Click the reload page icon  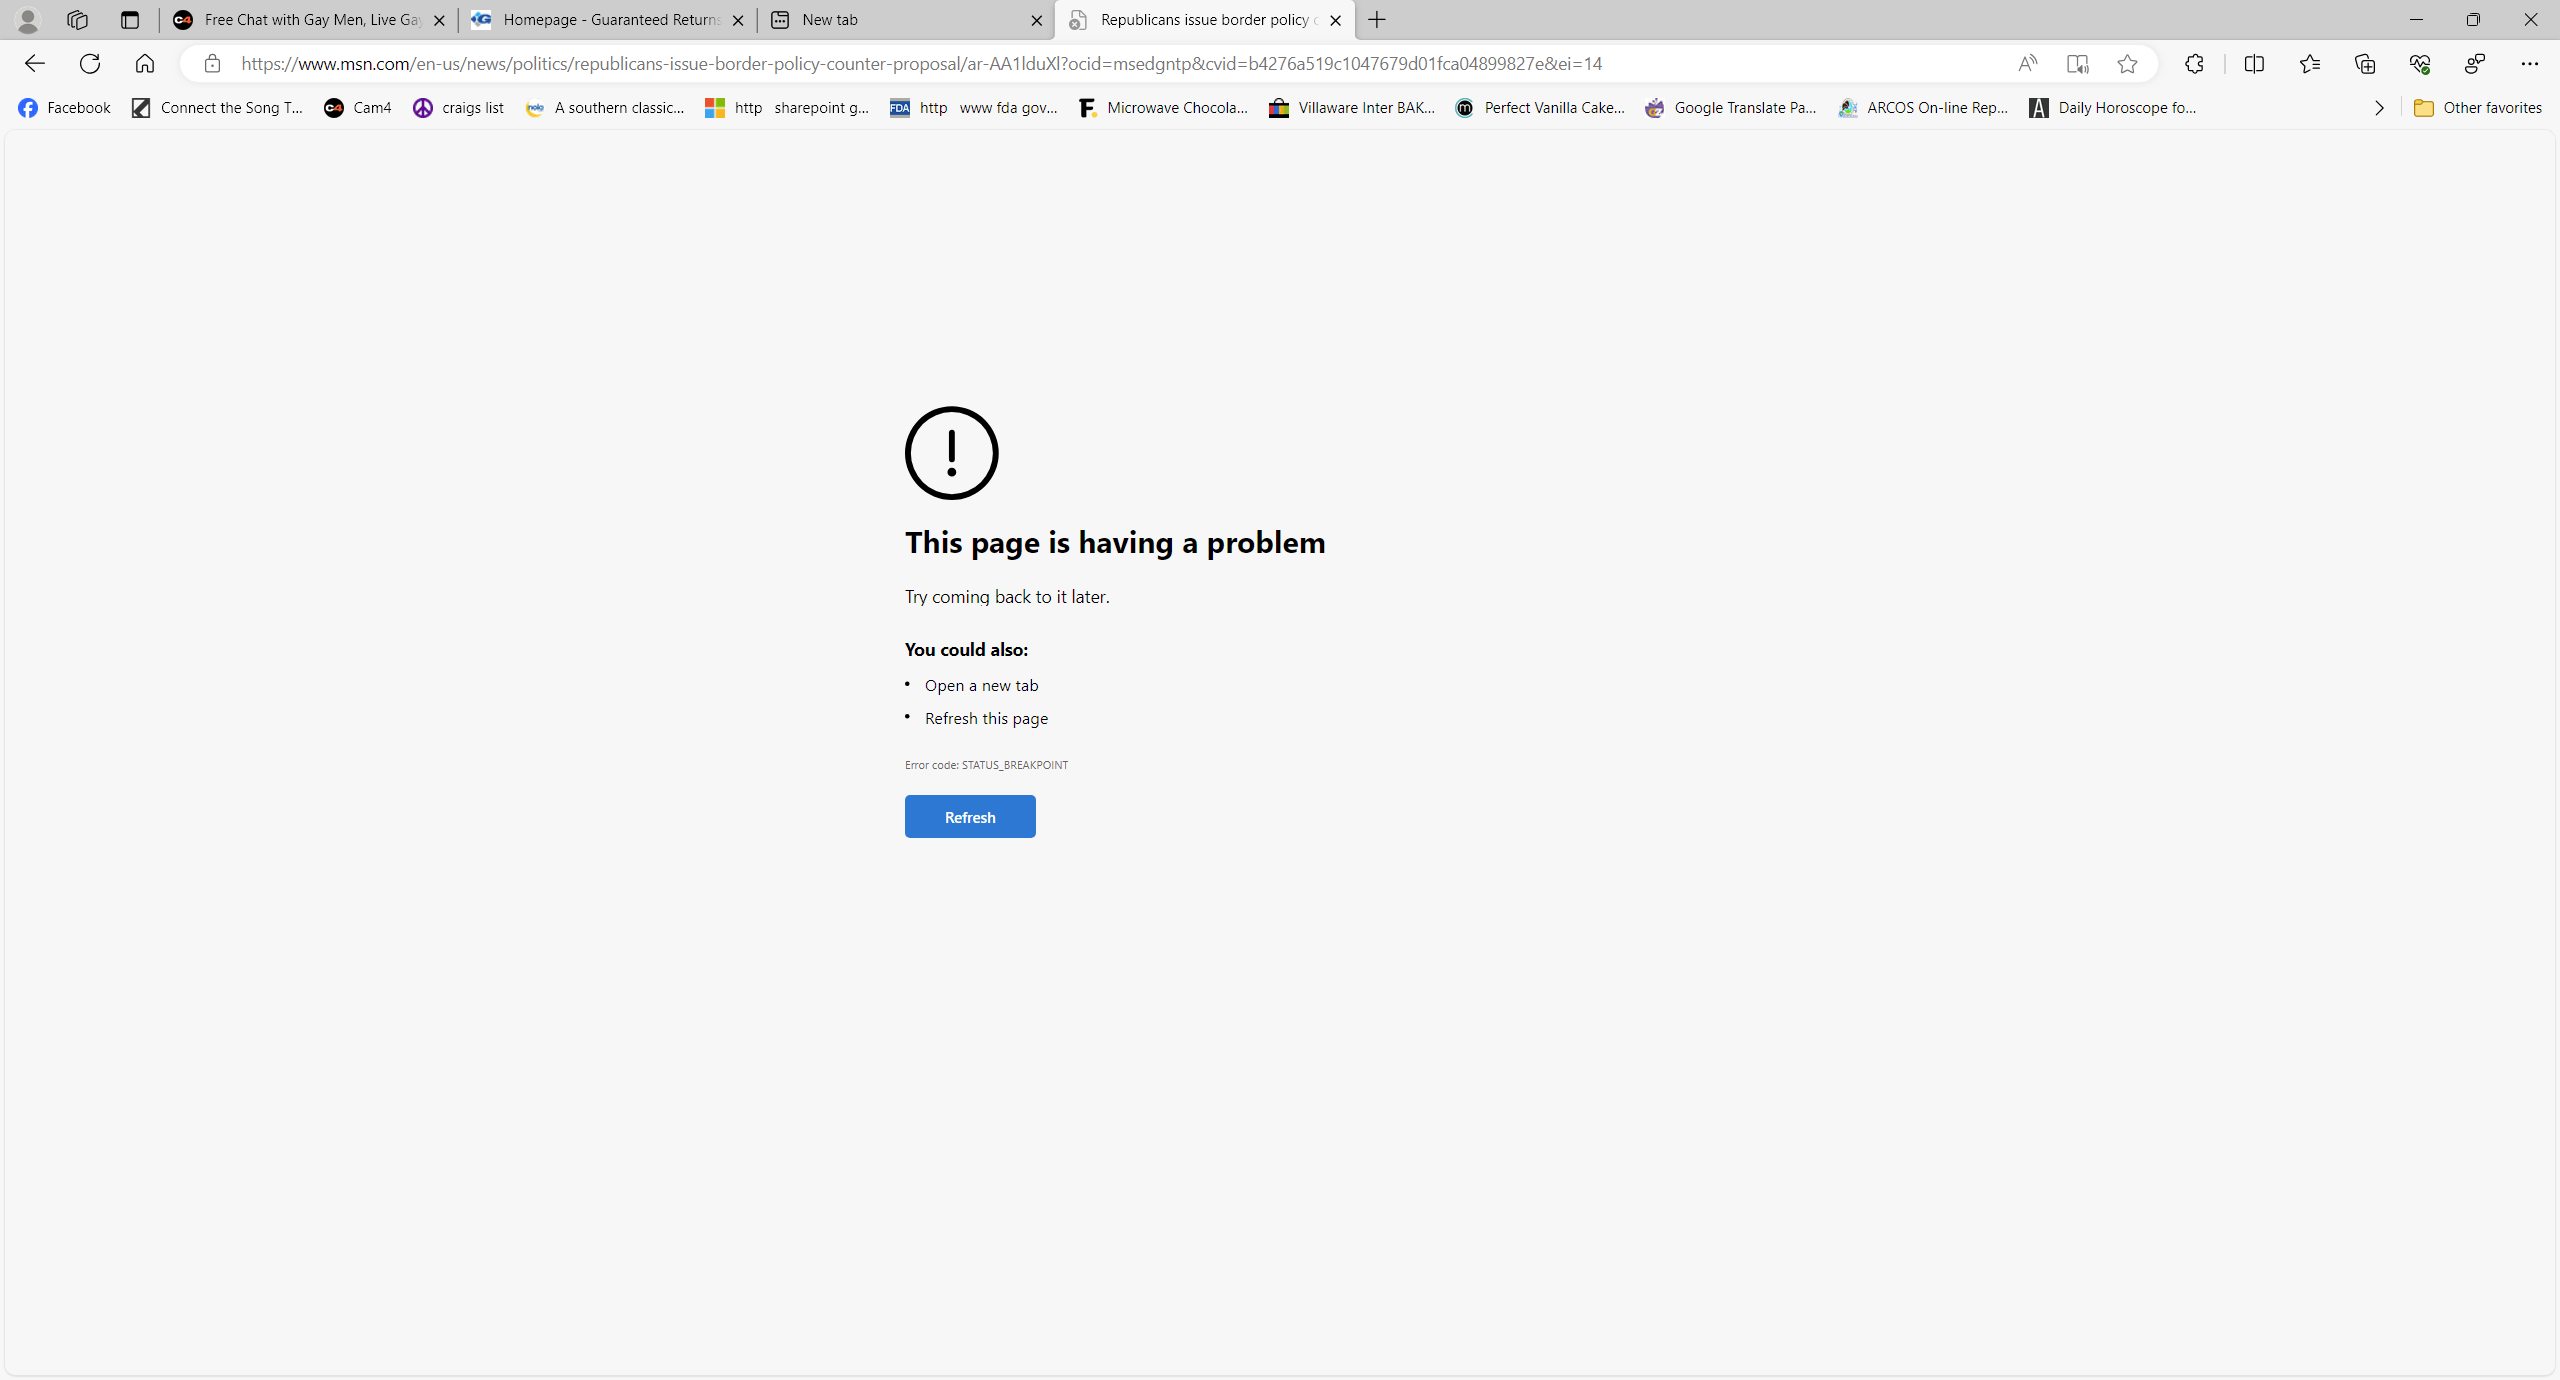pos(90,64)
